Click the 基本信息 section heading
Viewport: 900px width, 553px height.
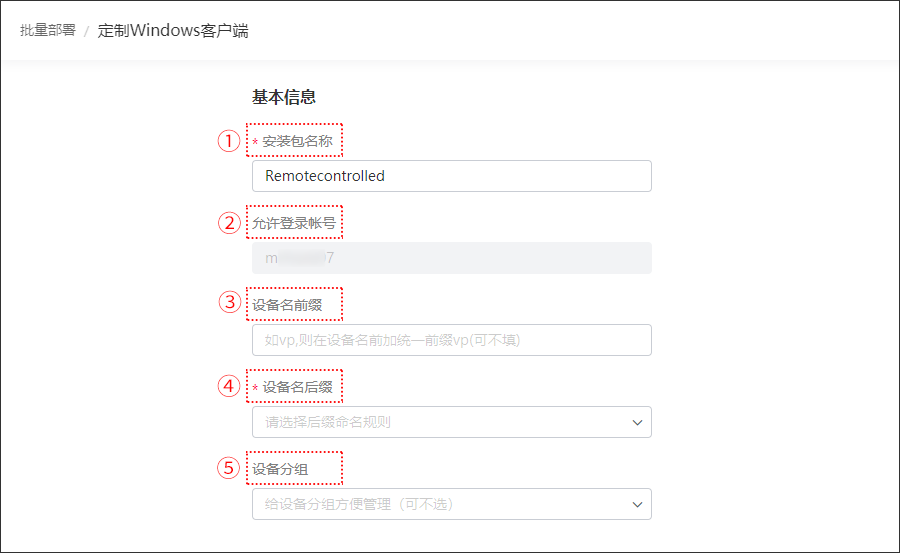point(284,97)
